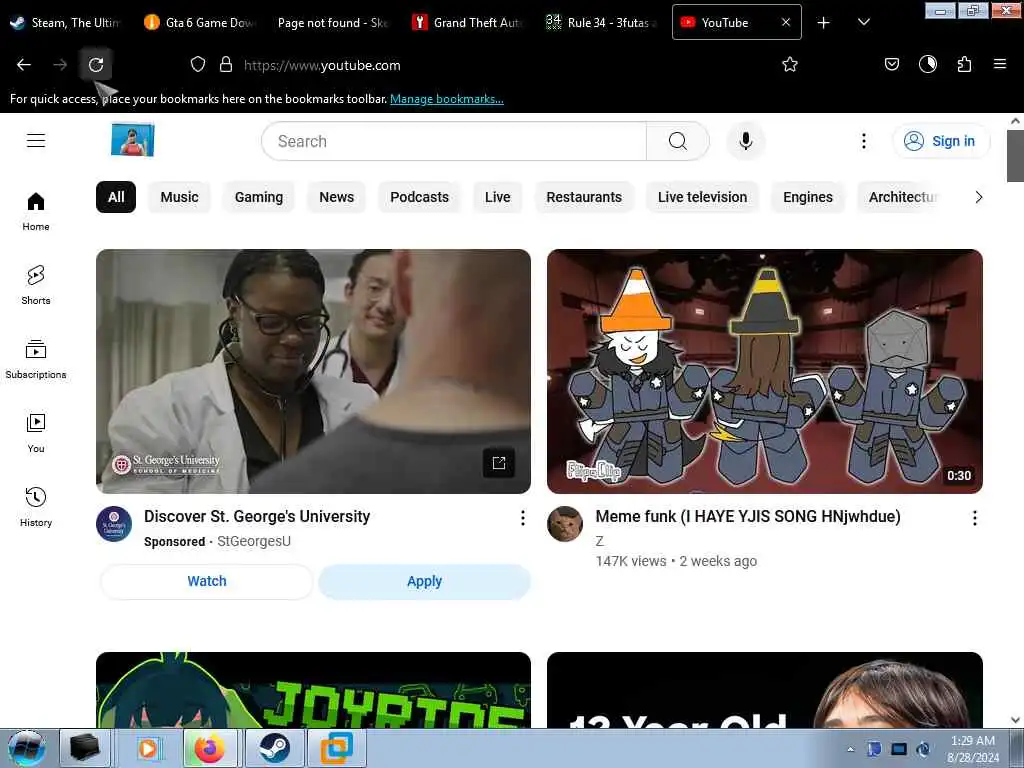The image size is (1024, 768).
Task: Select the Restaurants filter chip
Action: pos(584,197)
